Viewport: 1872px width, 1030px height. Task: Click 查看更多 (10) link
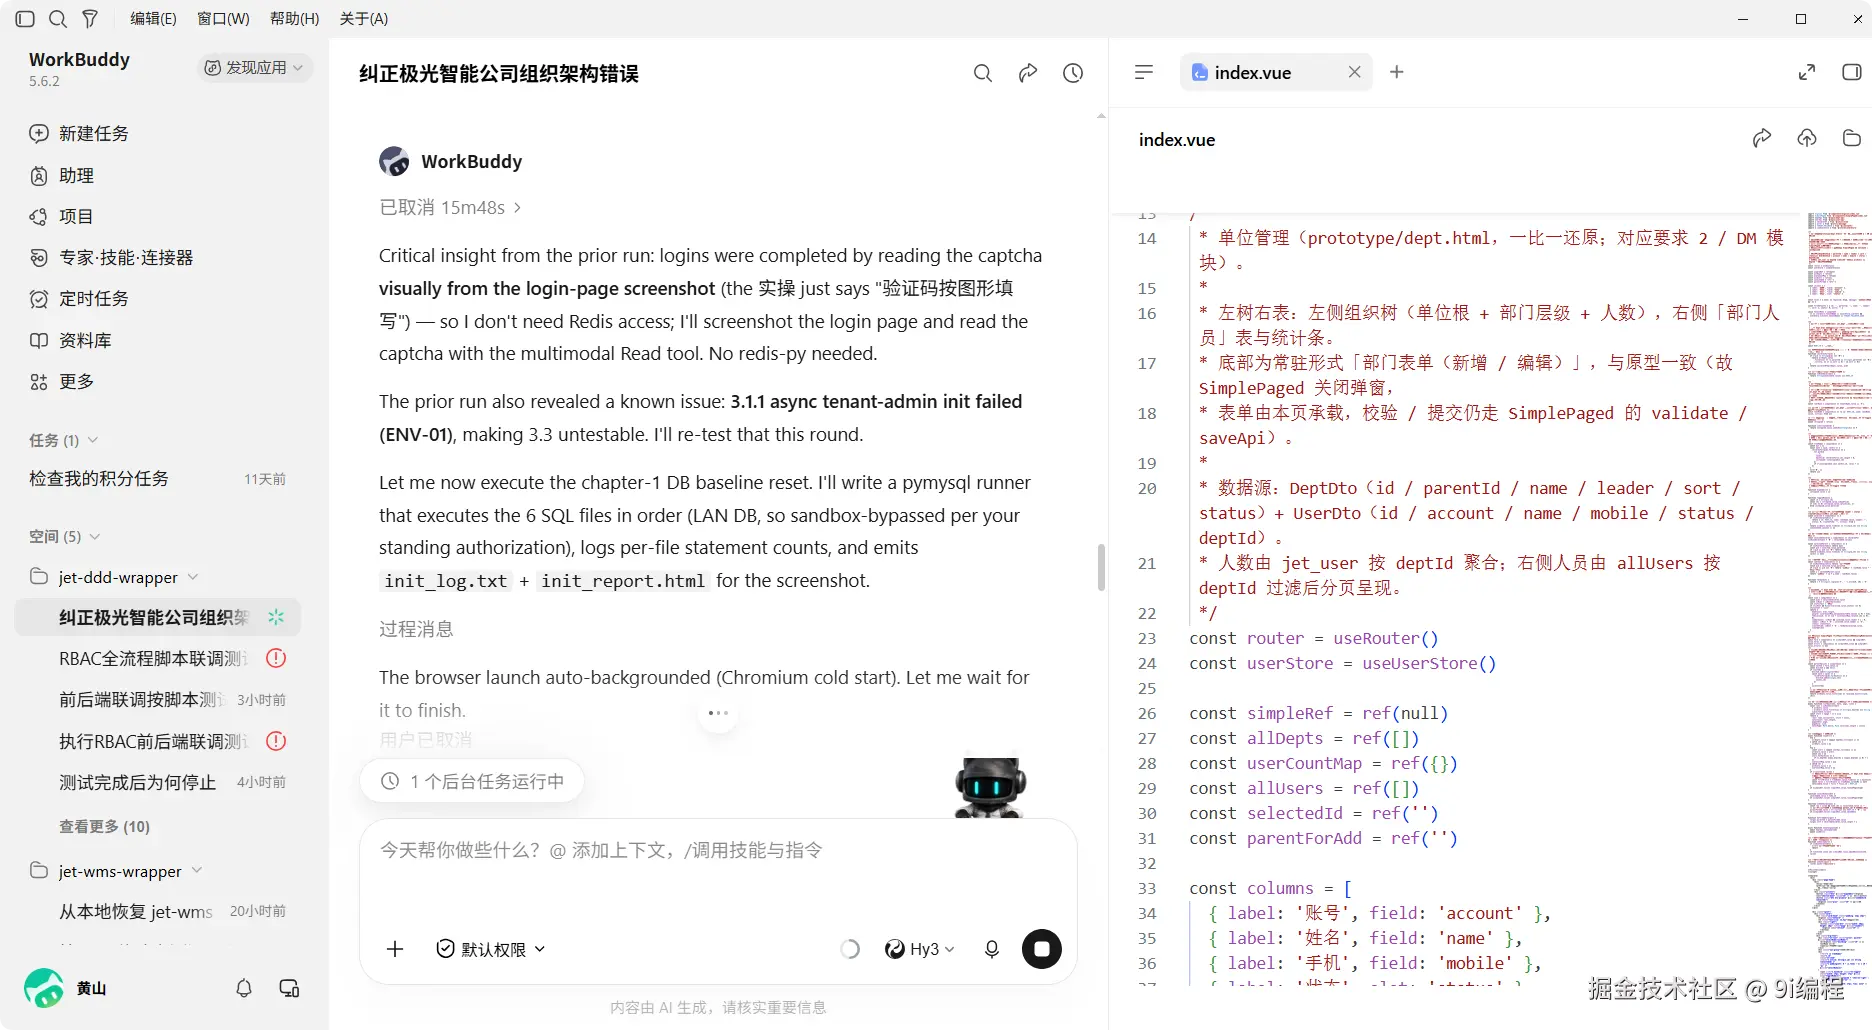pyautogui.click(x=104, y=827)
